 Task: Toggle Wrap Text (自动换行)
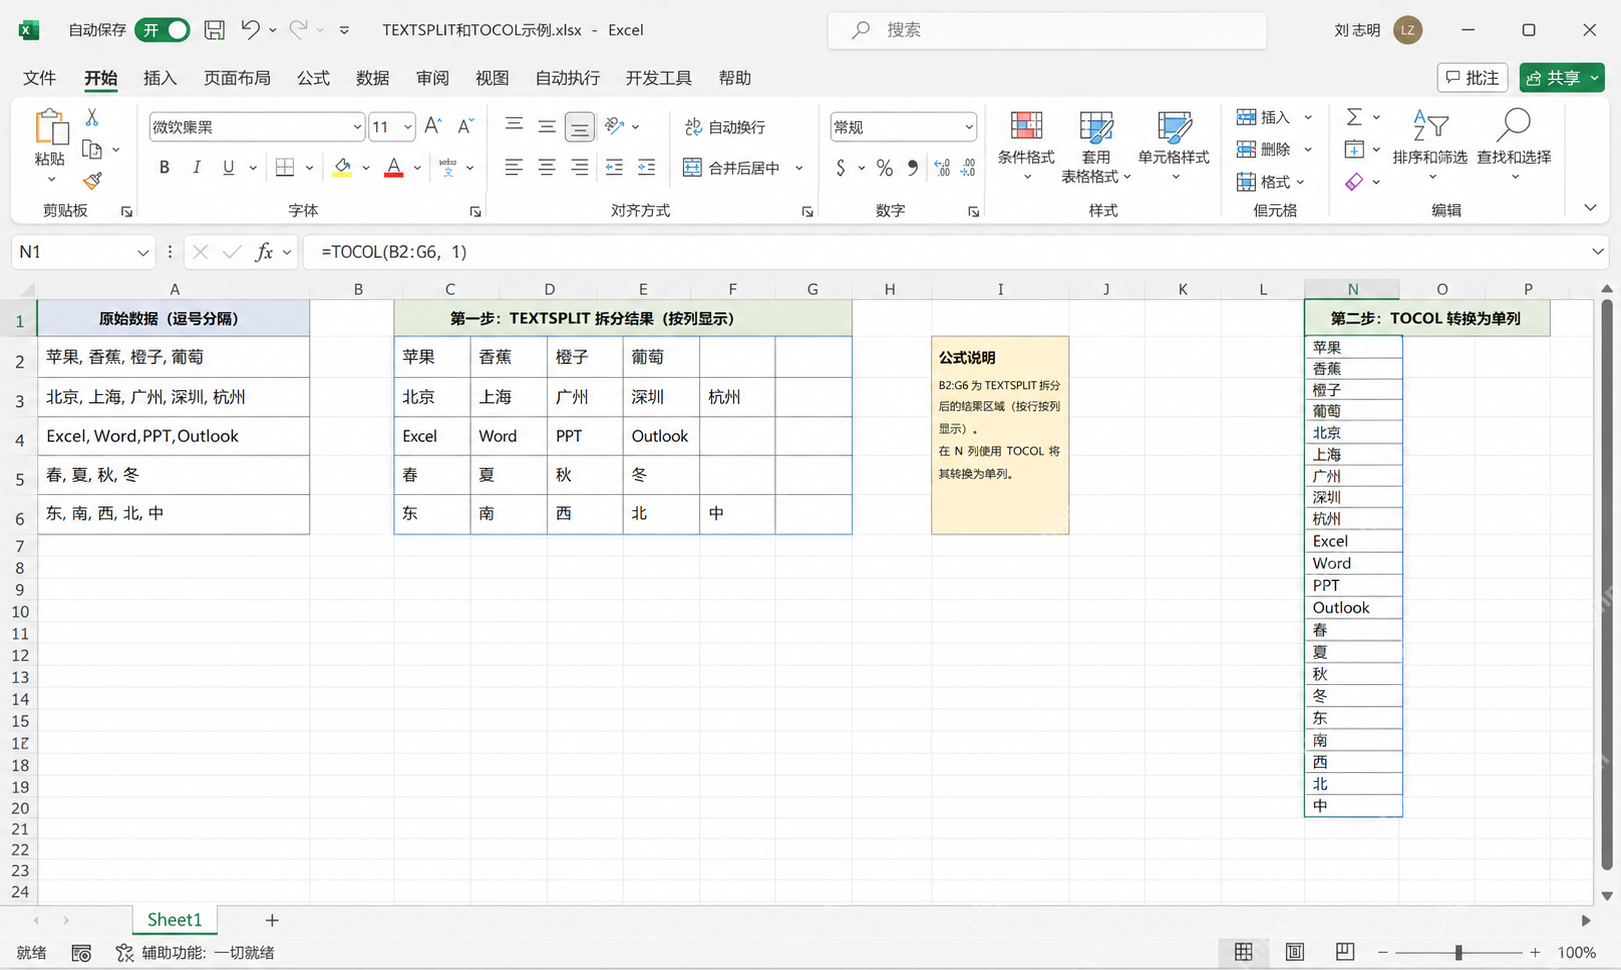pyautogui.click(x=725, y=127)
